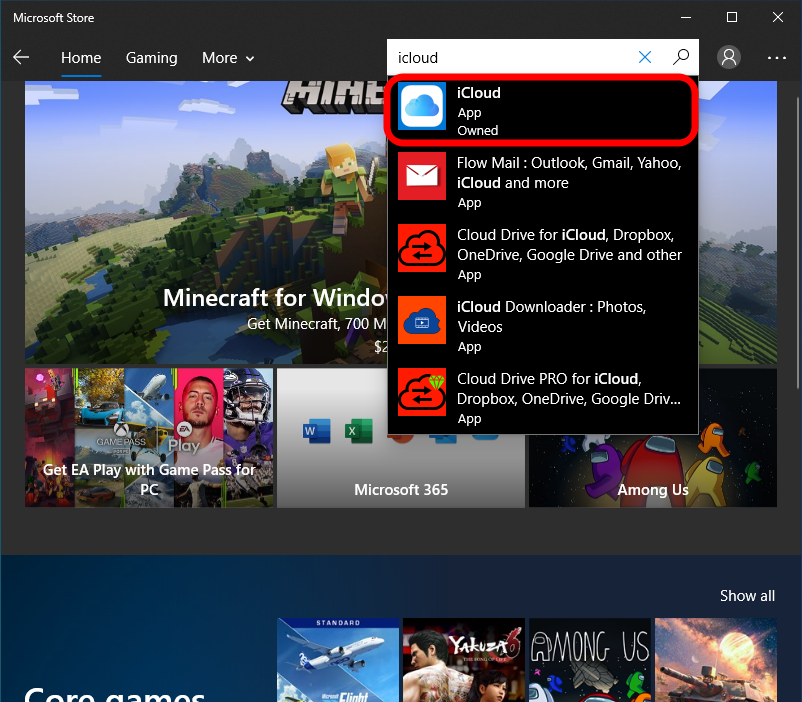Select the iCloud cloud app icon
802x702 pixels.
pyautogui.click(x=422, y=106)
